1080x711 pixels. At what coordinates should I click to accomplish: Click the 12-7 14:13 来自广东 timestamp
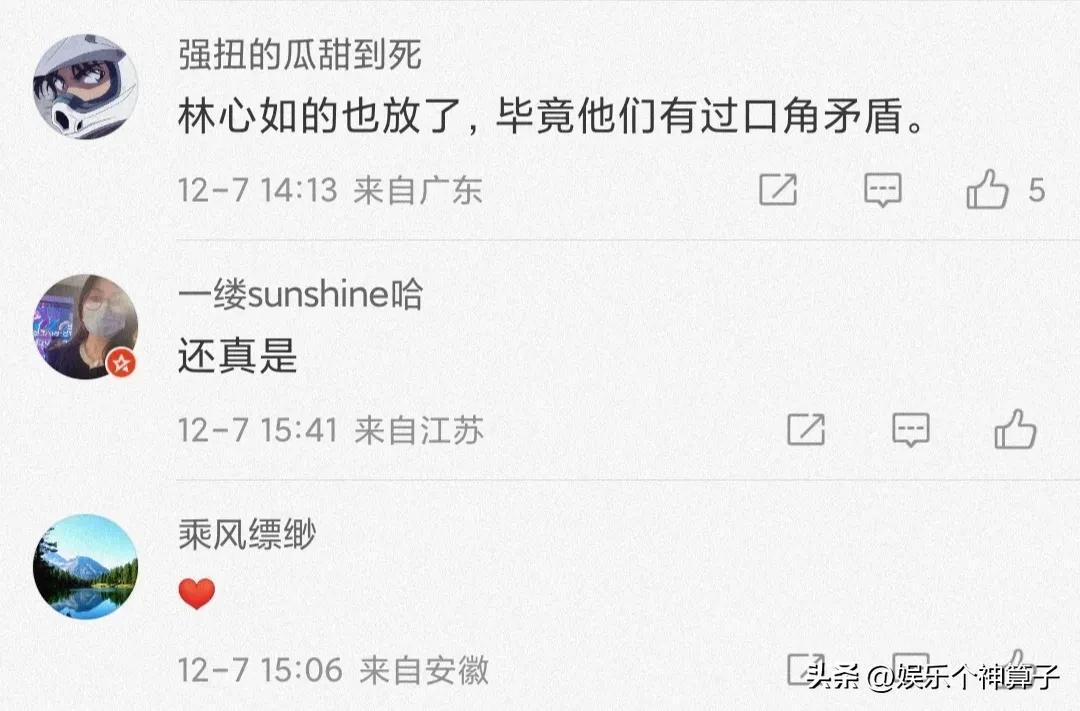[330, 190]
